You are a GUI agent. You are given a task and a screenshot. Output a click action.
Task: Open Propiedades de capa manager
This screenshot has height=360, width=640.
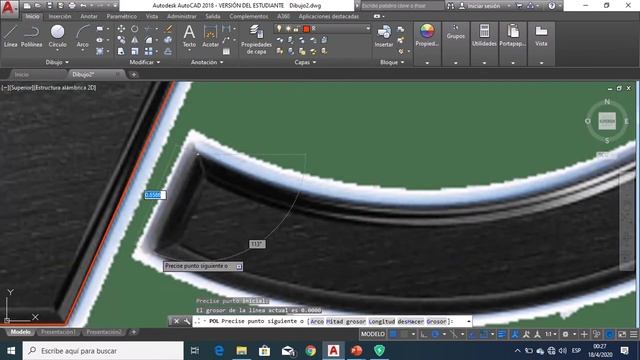[256, 39]
